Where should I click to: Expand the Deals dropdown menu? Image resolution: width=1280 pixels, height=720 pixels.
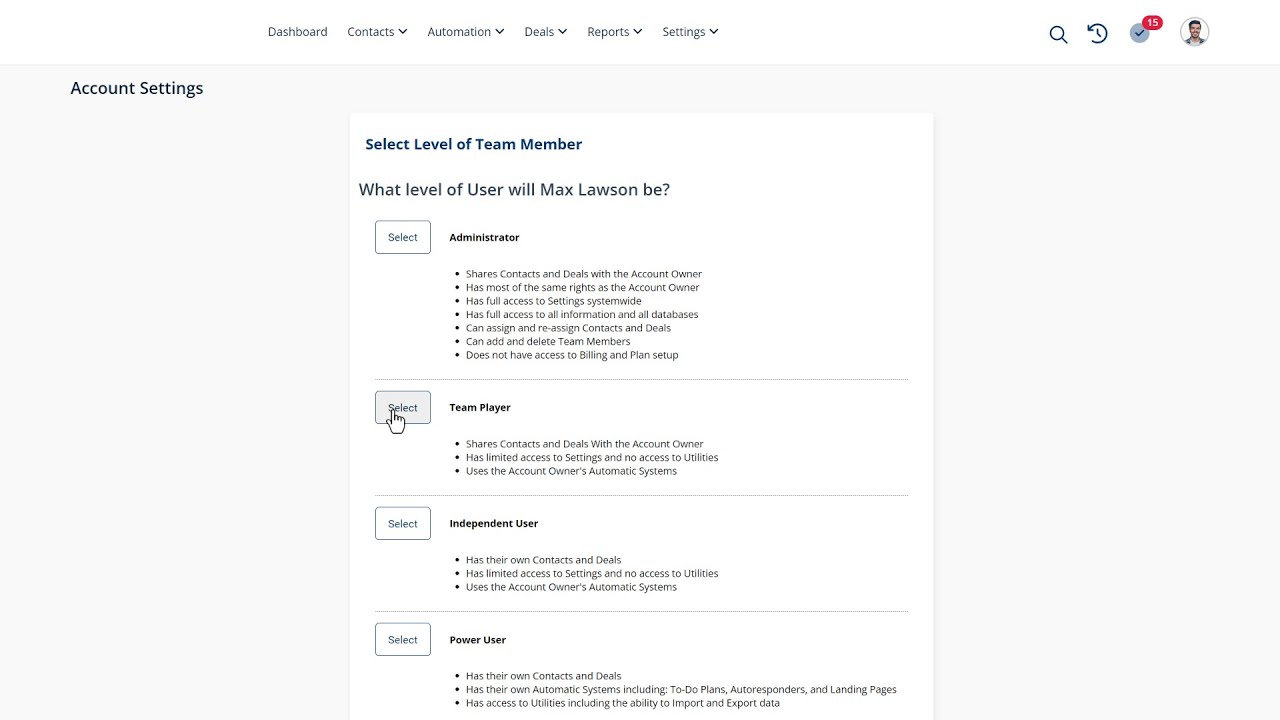point(545,32)
